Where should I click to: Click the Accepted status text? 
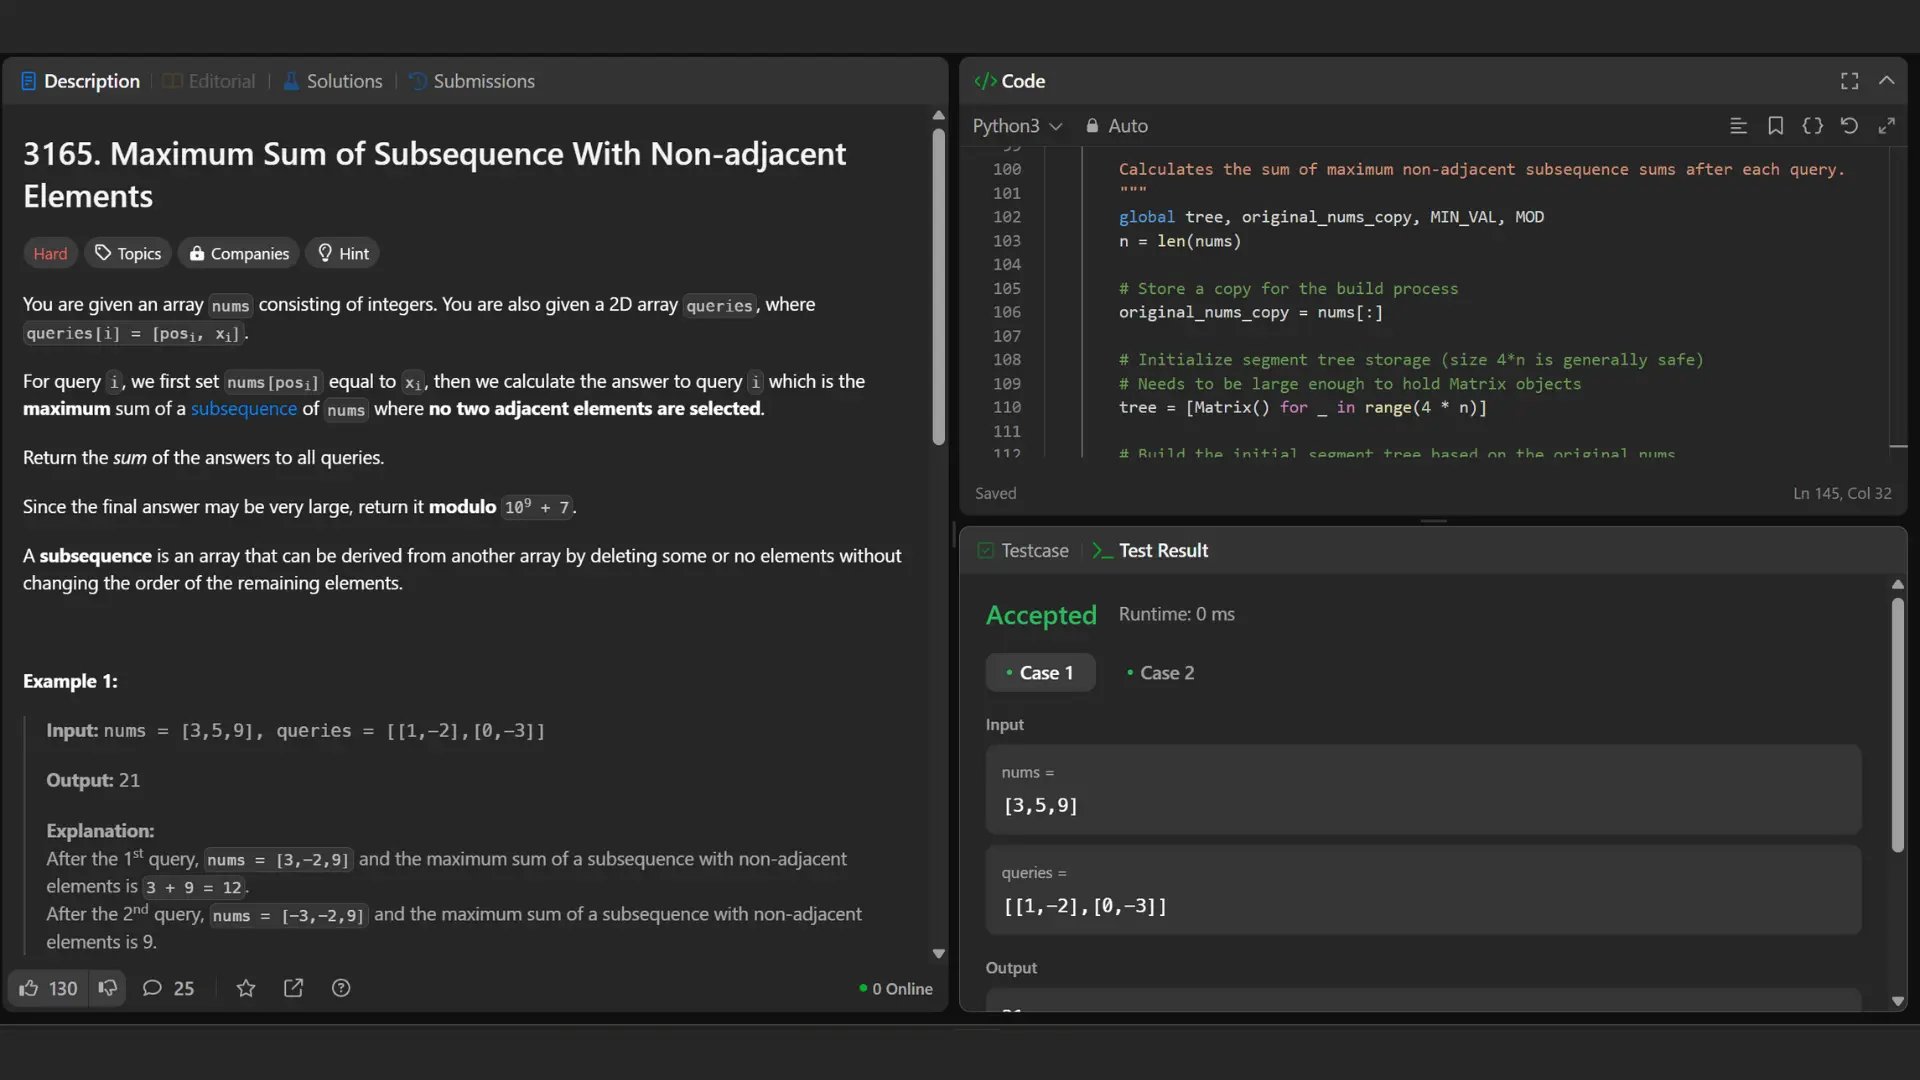coord(1041,615)
